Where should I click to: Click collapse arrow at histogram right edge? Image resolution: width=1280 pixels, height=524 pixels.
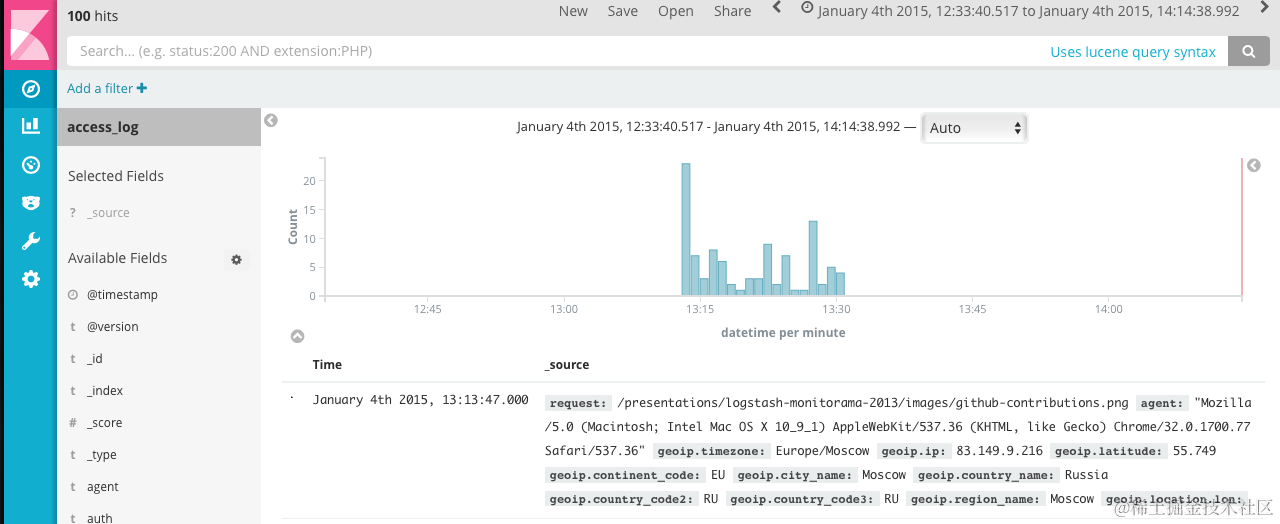[1254, 165]
